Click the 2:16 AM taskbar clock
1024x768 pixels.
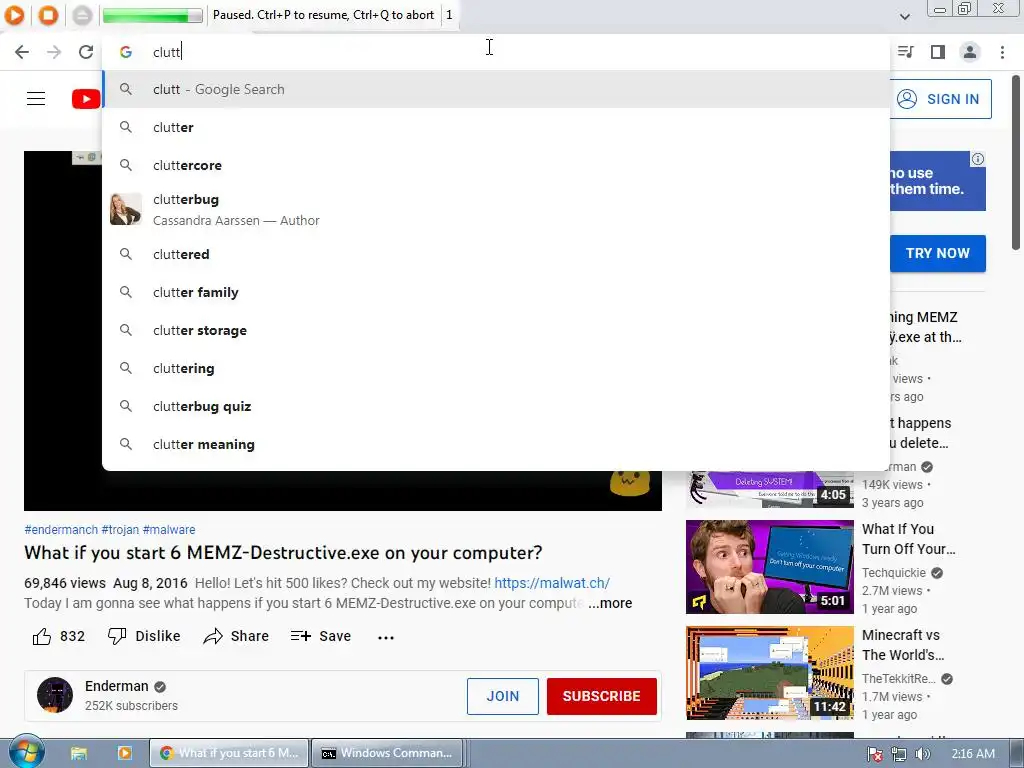(x=973, y=754)
